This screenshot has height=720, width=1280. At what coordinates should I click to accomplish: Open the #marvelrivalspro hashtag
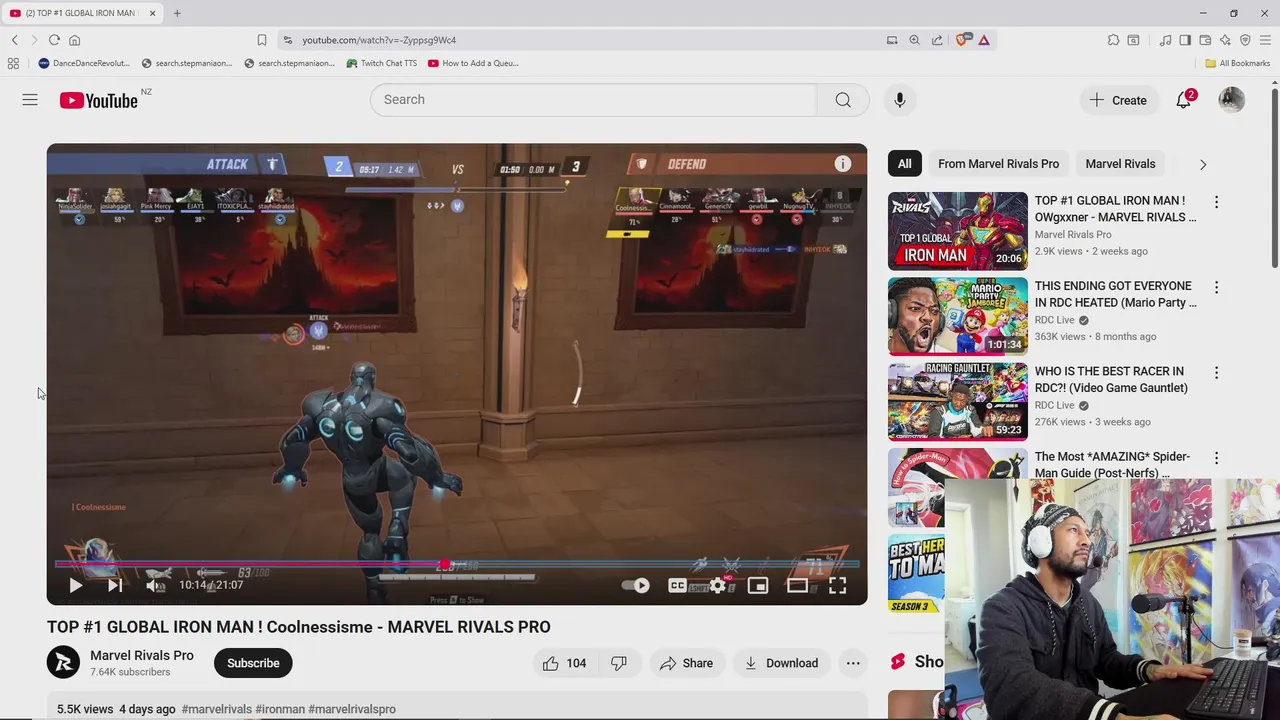(x=352, y=709)
